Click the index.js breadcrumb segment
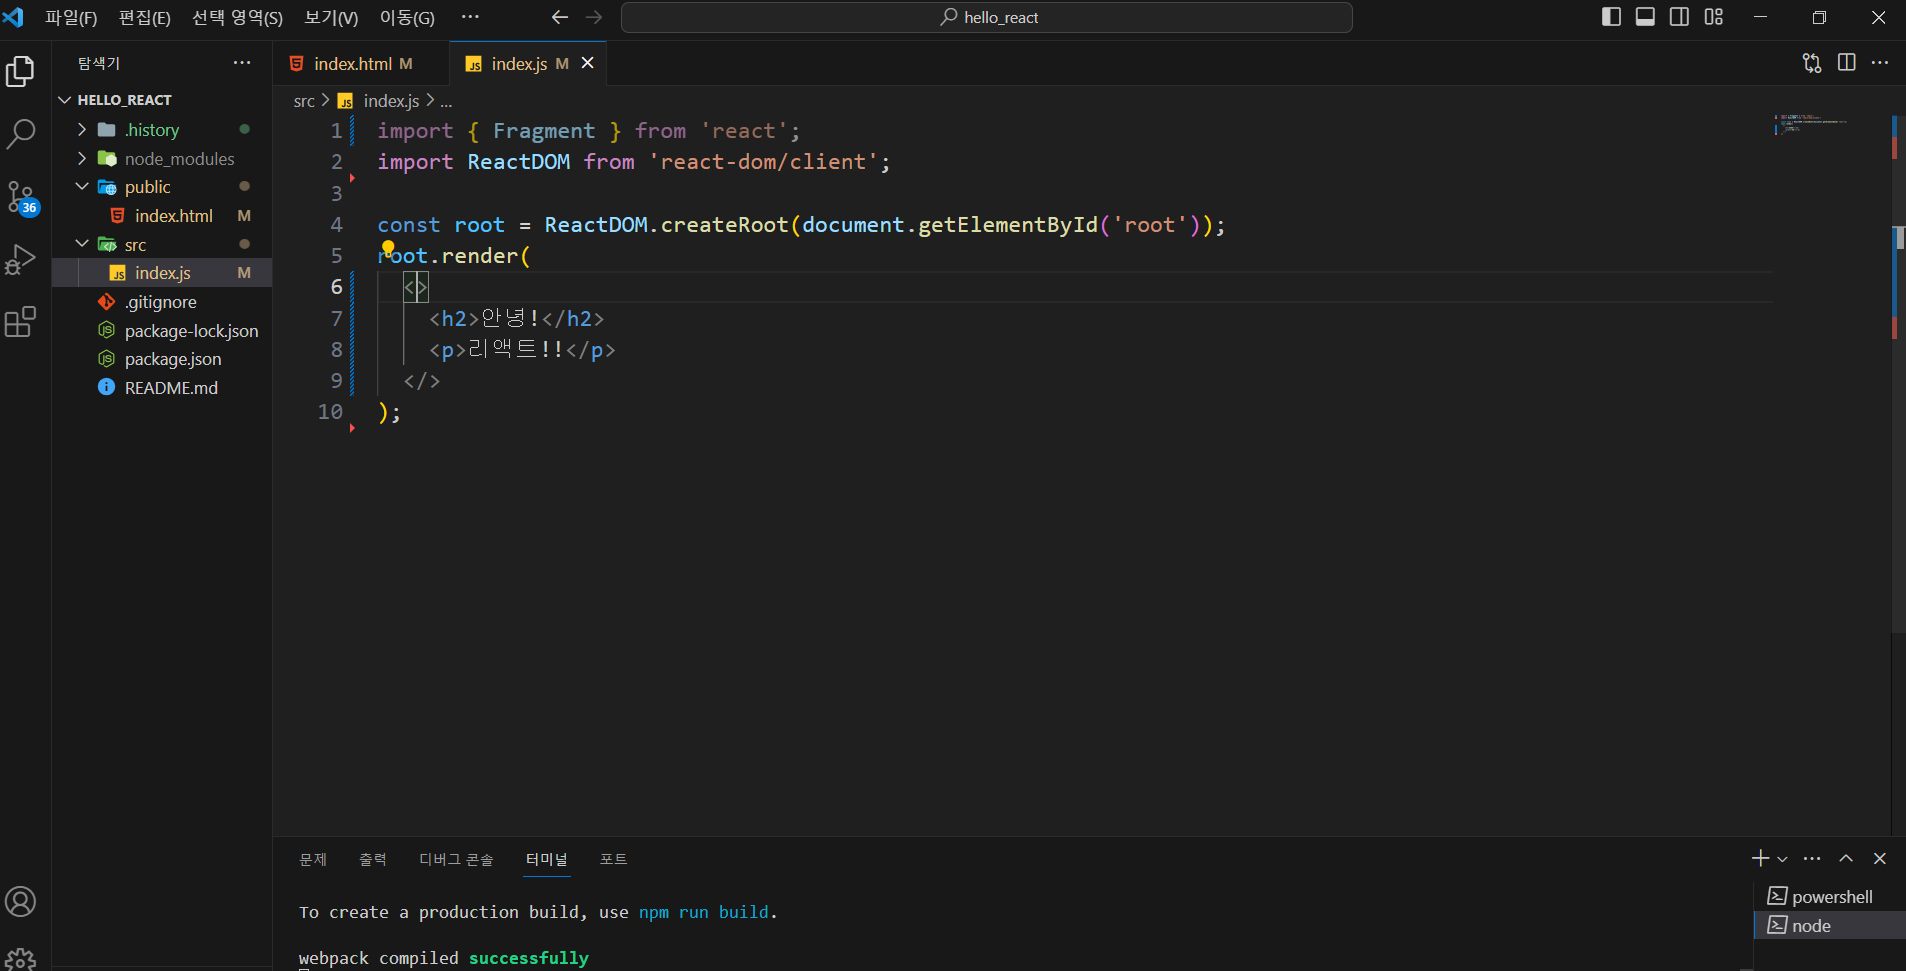The image size is (1906, 971). click(x=380, y=101)
